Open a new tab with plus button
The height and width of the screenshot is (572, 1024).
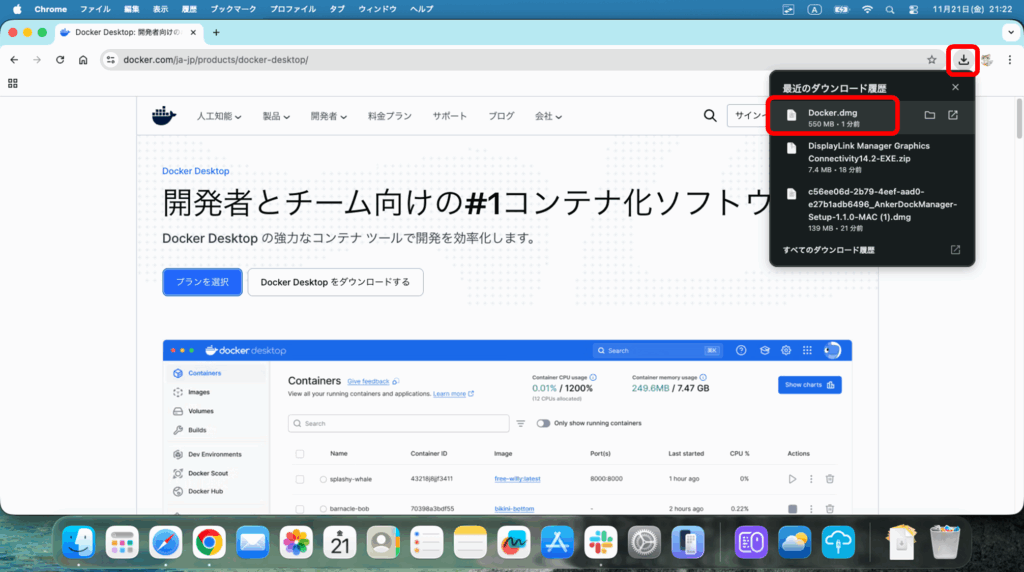coord(216,32)
